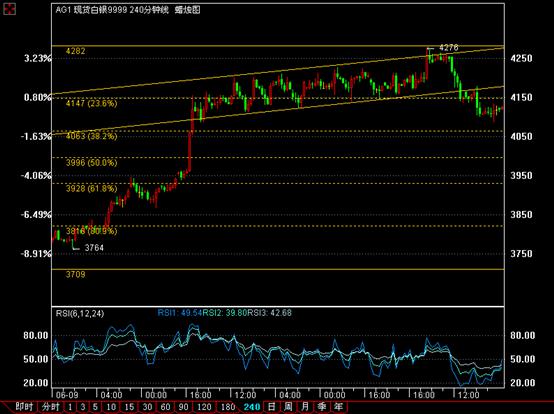Click the left RSI 20.00 scale label

pyautogui.click(x=36, y=383)
